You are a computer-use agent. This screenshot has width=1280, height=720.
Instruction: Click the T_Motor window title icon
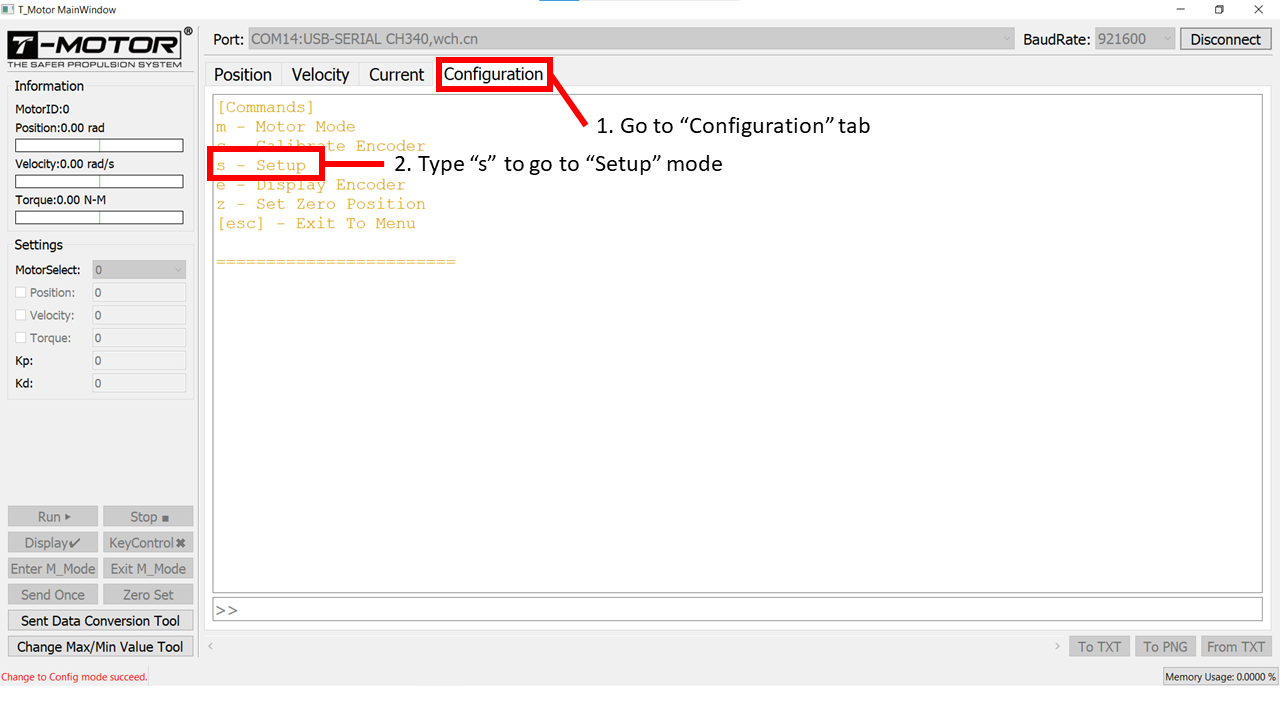[x=9, y=10]
